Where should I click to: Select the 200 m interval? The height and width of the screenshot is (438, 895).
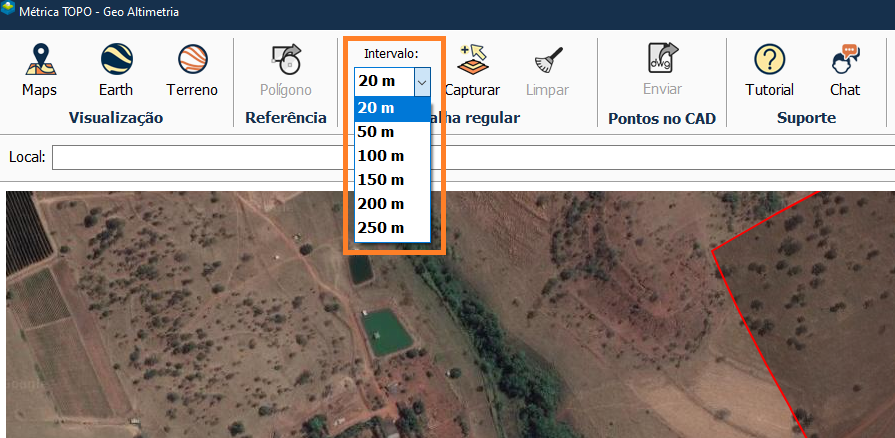point(392,204)
